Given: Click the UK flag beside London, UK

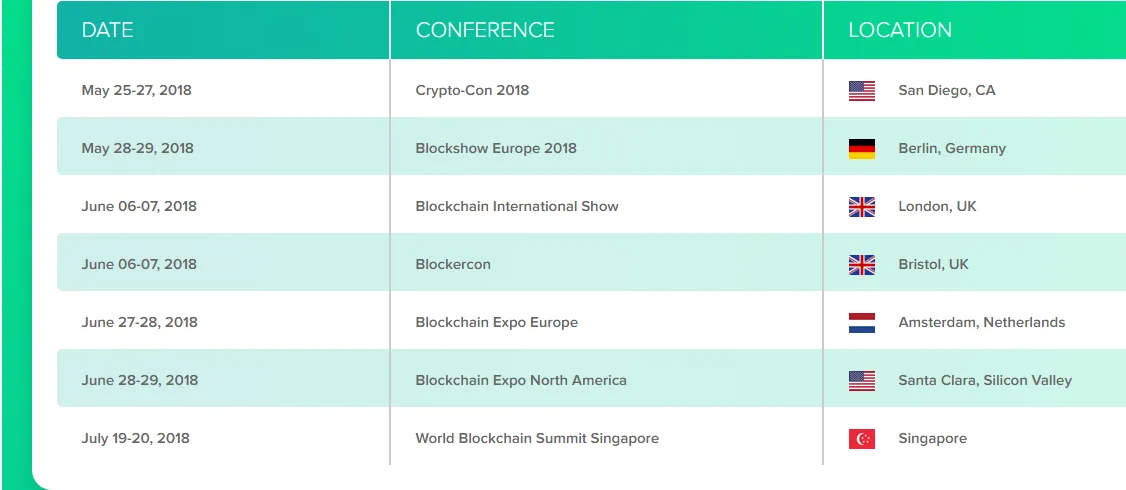Looking at the screenshot, I should pyautogui.click(x=862, y=207).
